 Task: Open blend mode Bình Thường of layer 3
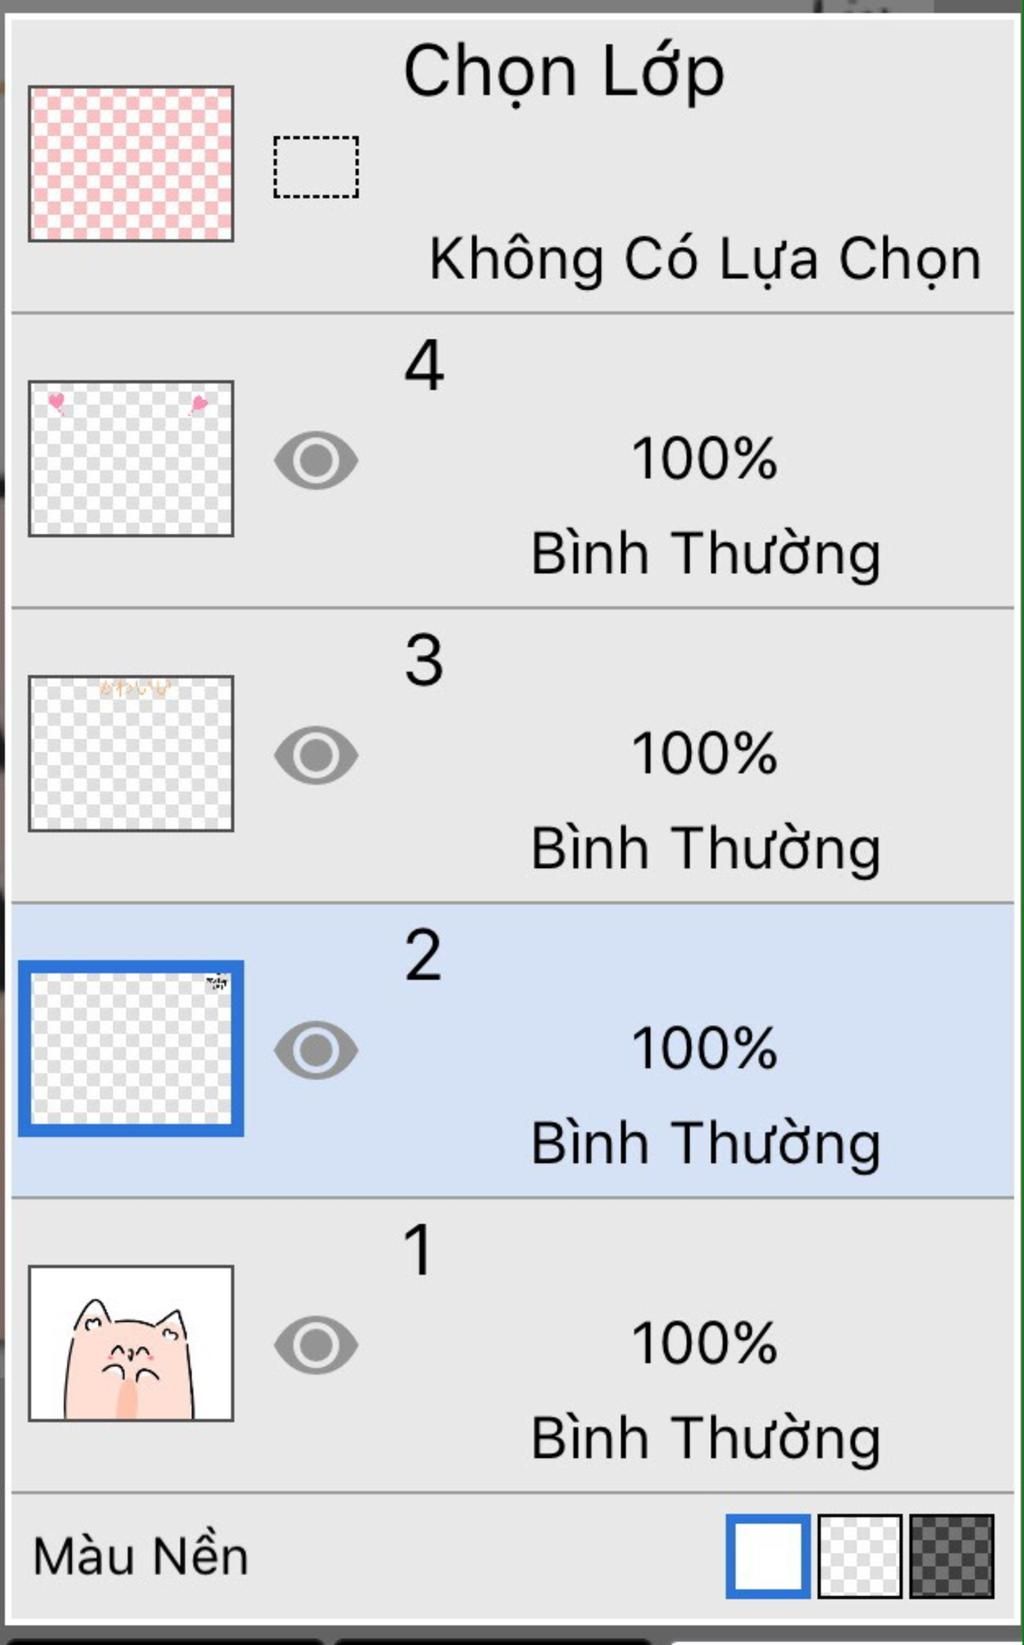[x=706, y=849]
